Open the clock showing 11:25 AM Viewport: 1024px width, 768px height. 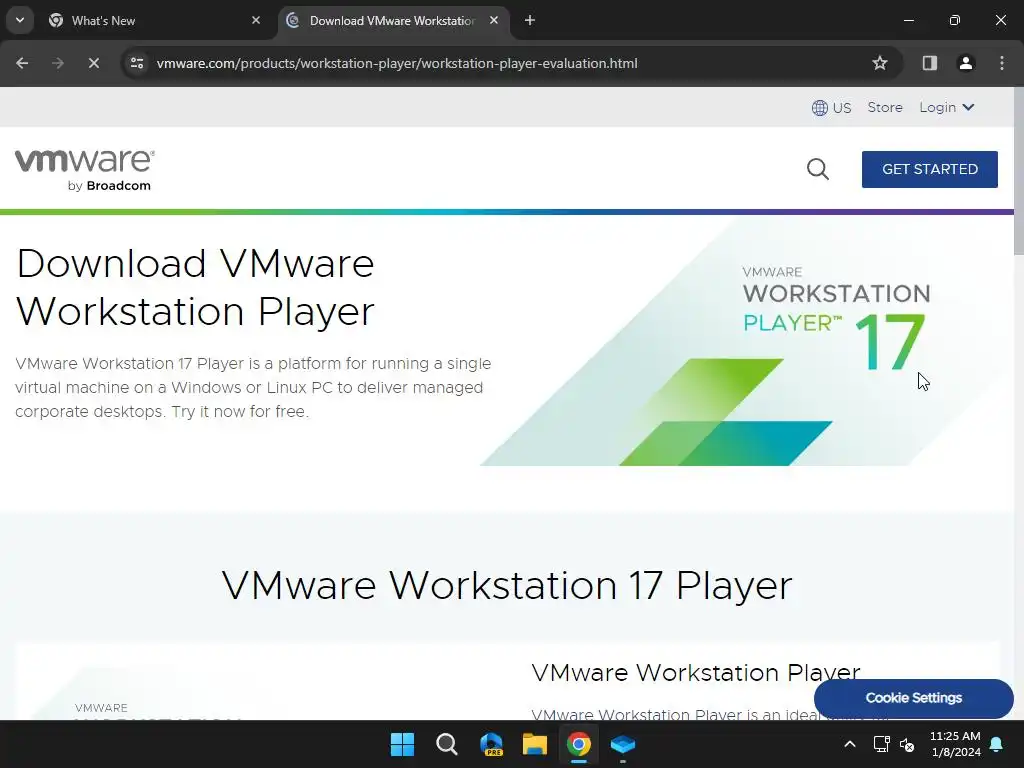[x=955, y=744]
